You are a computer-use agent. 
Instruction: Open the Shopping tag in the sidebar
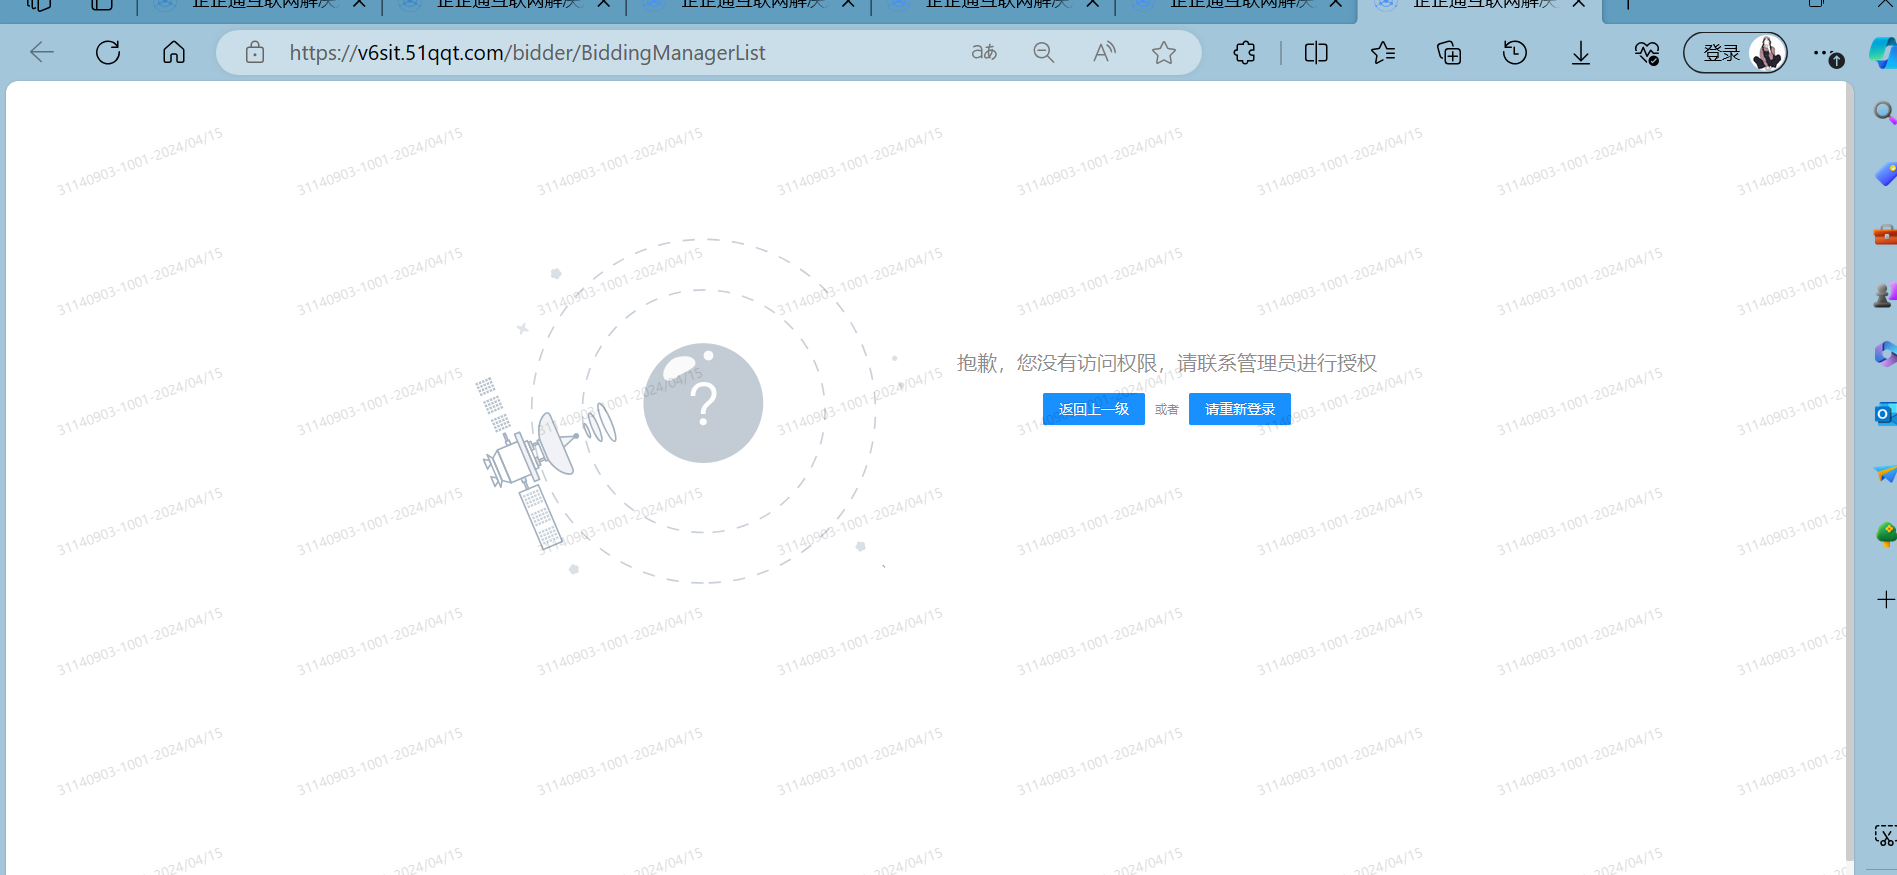[1885, 174]
